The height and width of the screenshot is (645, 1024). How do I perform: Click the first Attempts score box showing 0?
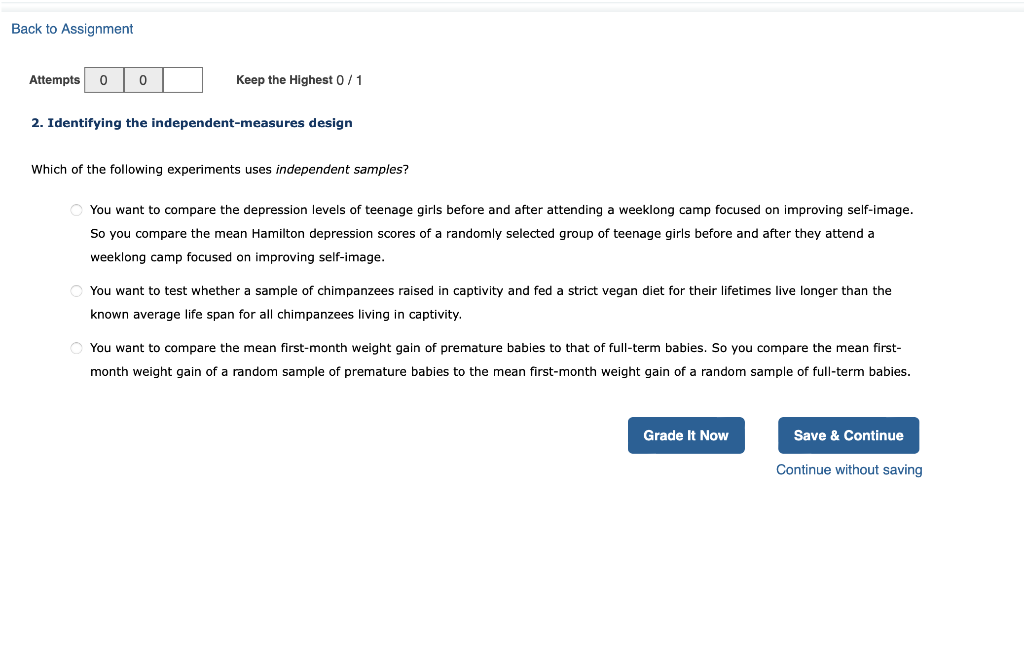(103, 79)
